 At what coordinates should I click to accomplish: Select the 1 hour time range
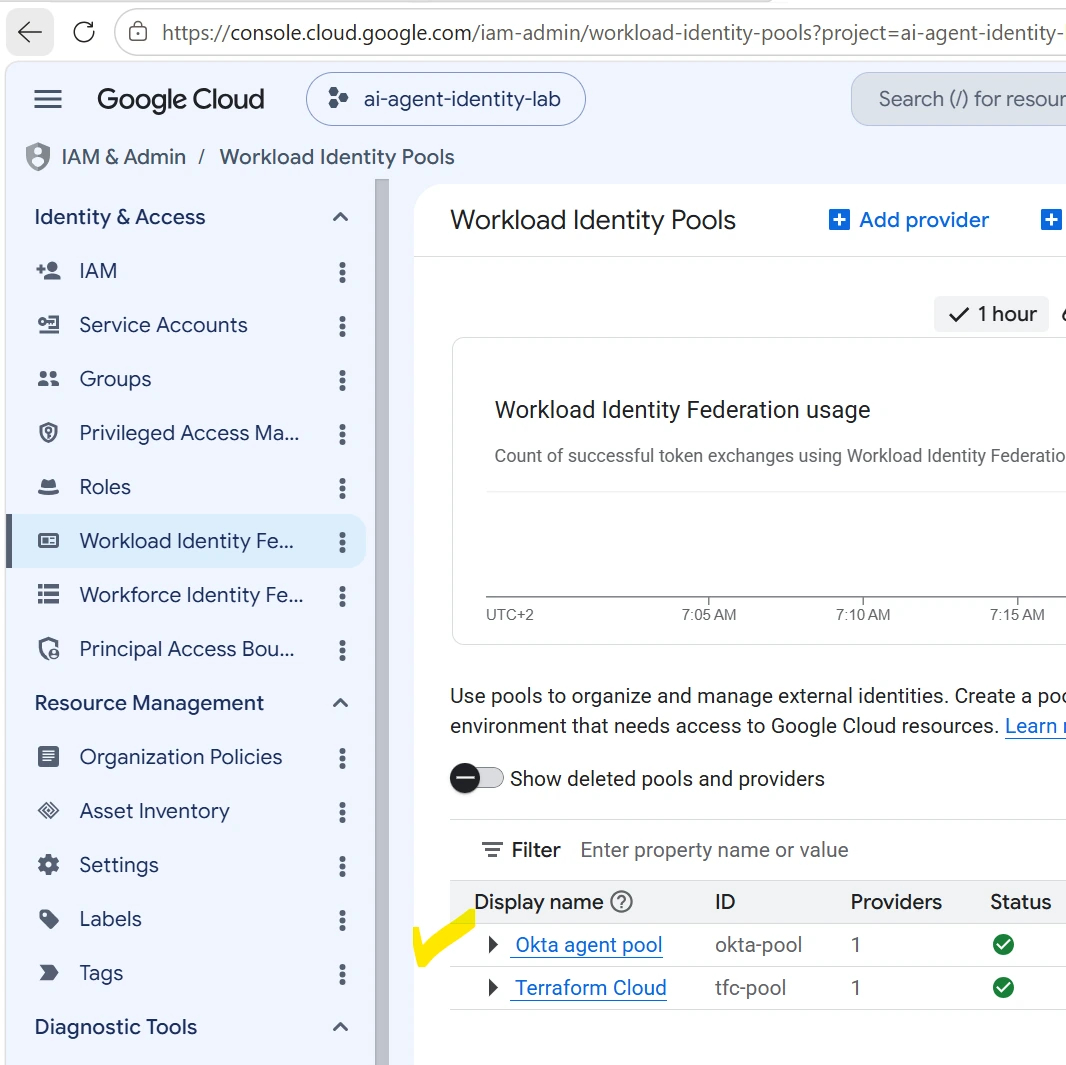click(x=992, y=314)
